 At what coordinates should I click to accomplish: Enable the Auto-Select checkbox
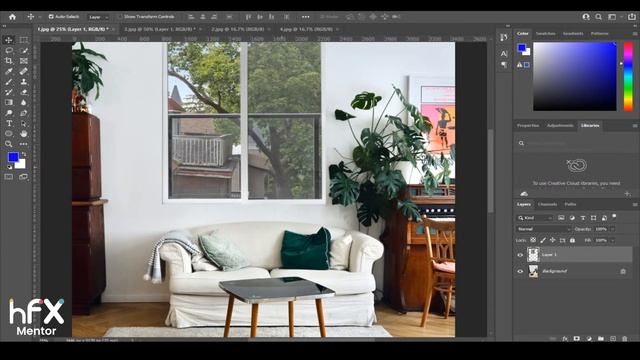pos(51,17)
